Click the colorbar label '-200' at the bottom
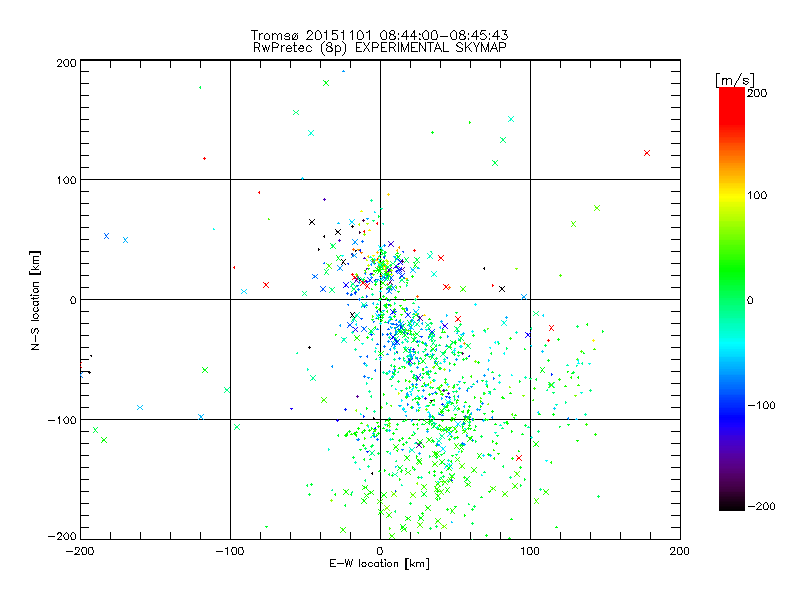The image size is (800, 600). point(761,506)
